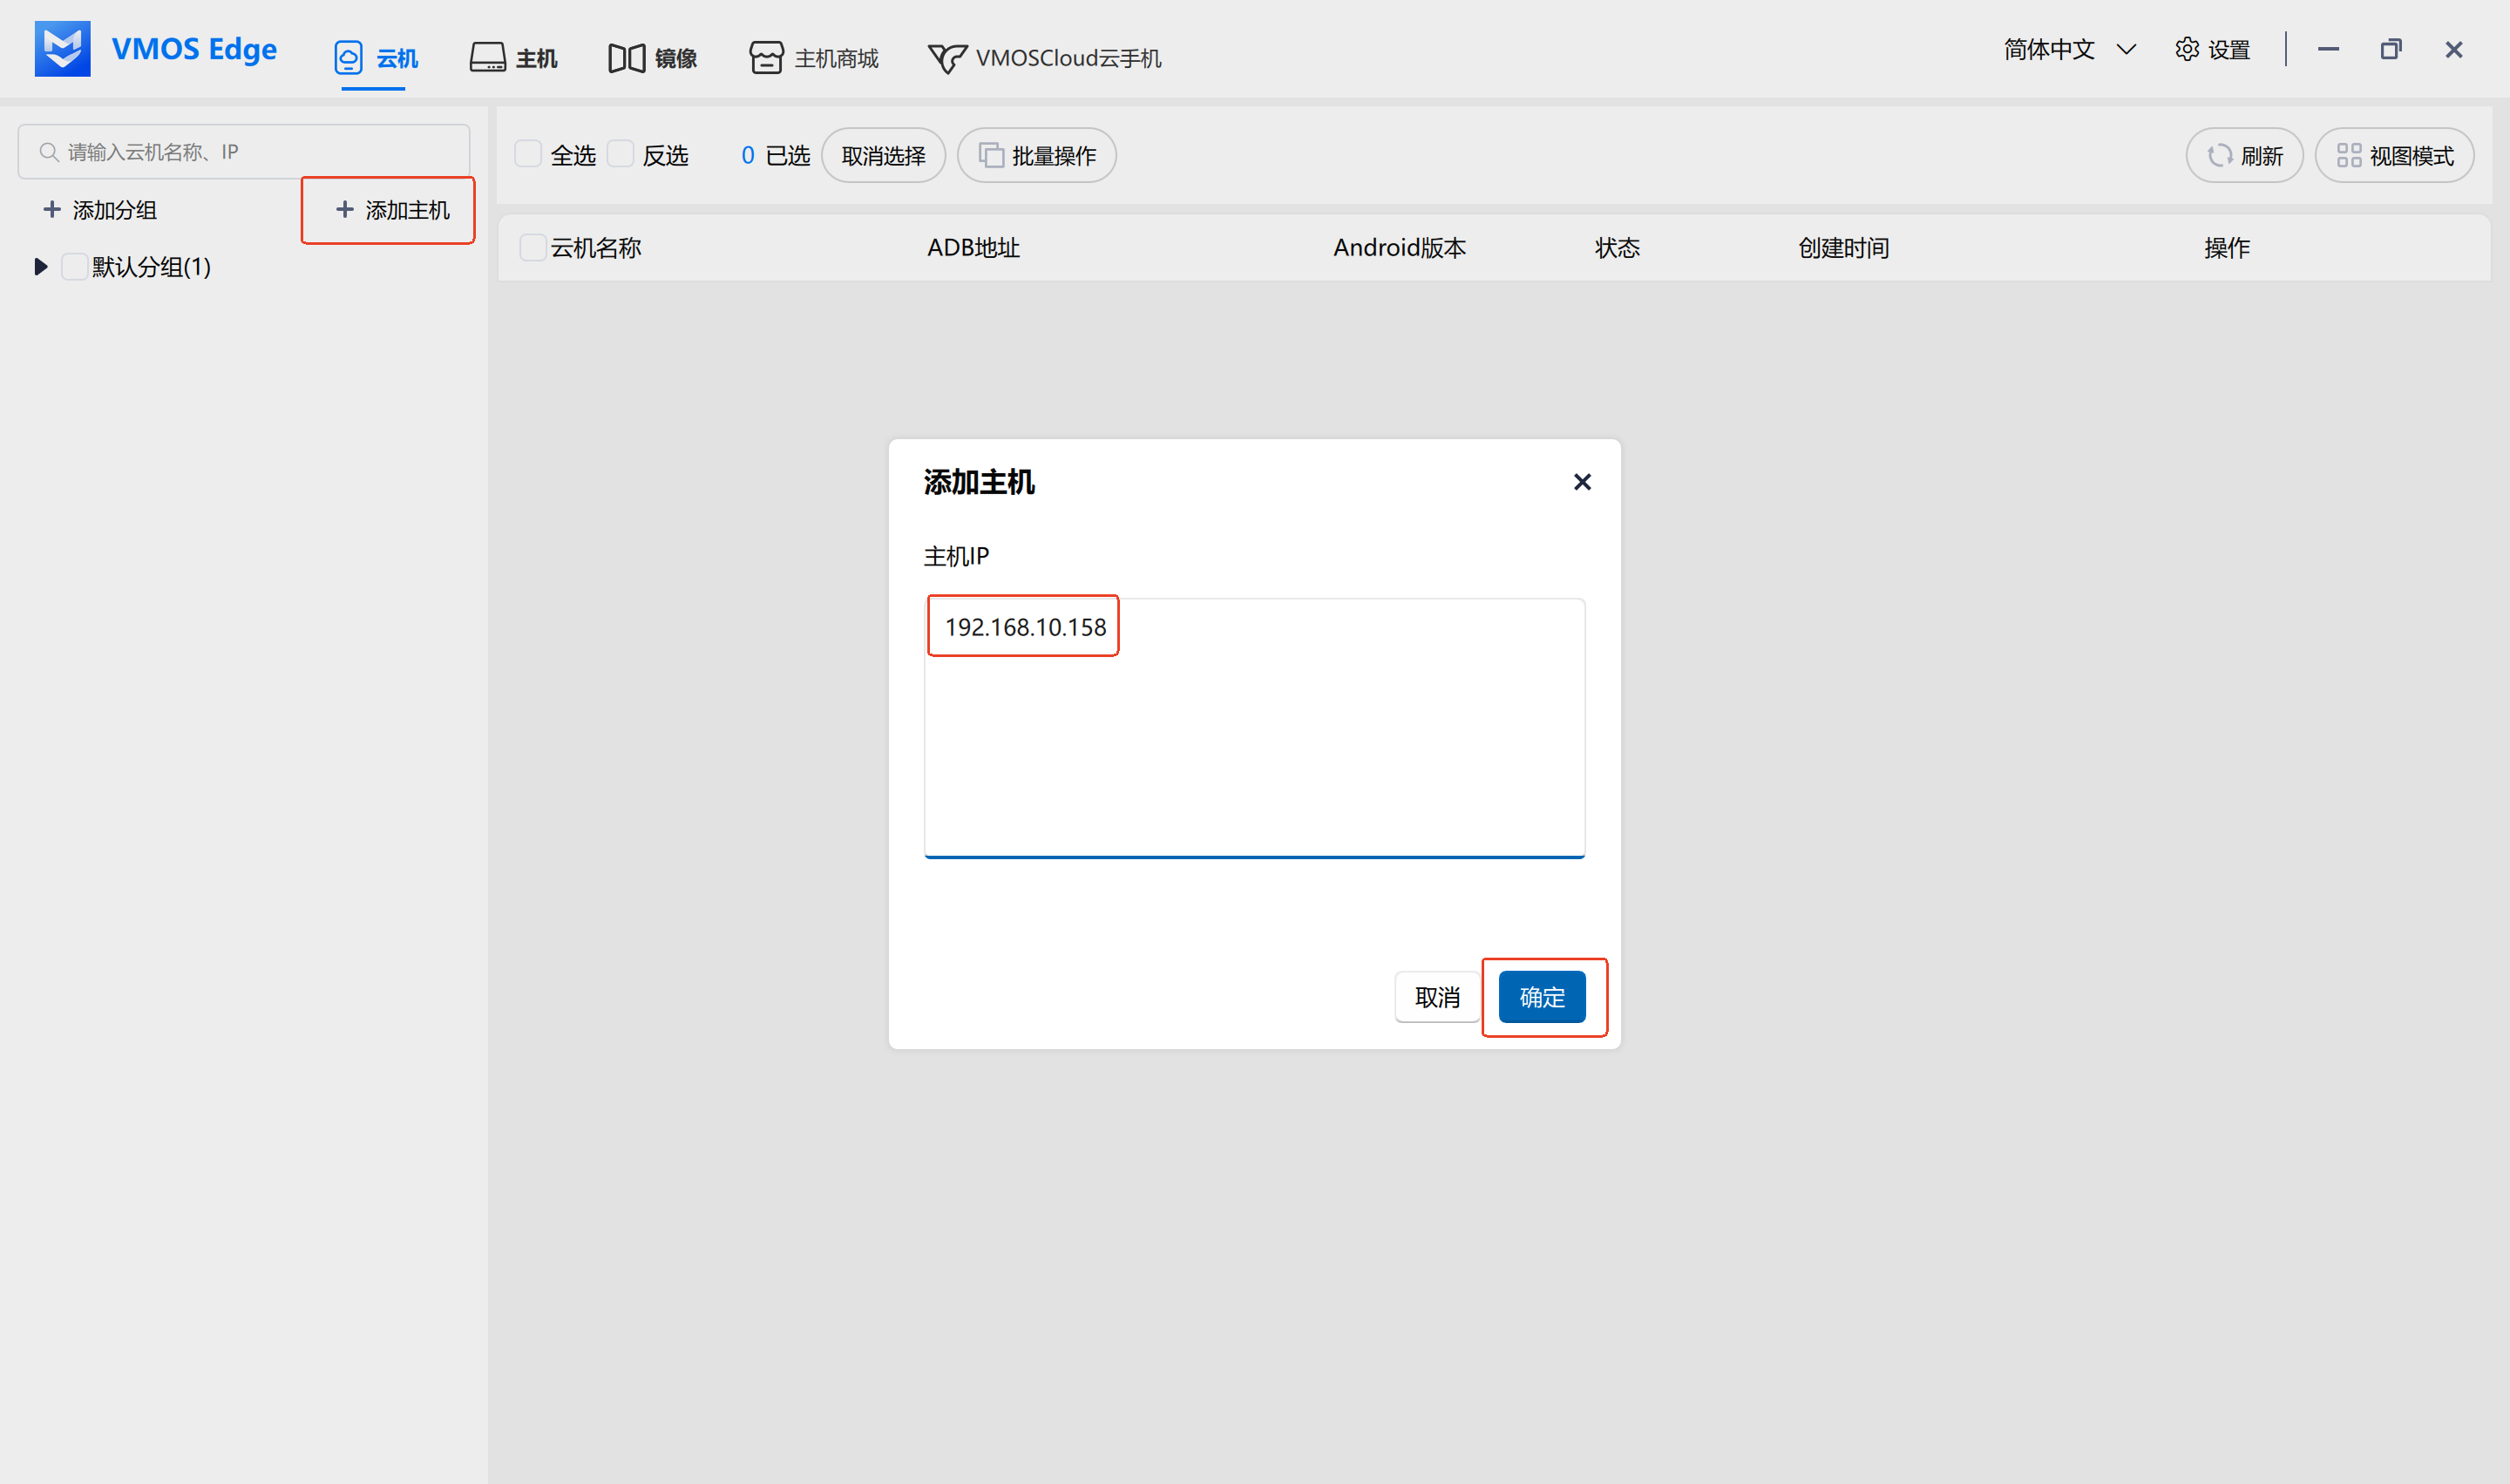
Task: Open 设置 gear settings icon
Action: (x=2187, y=49)
